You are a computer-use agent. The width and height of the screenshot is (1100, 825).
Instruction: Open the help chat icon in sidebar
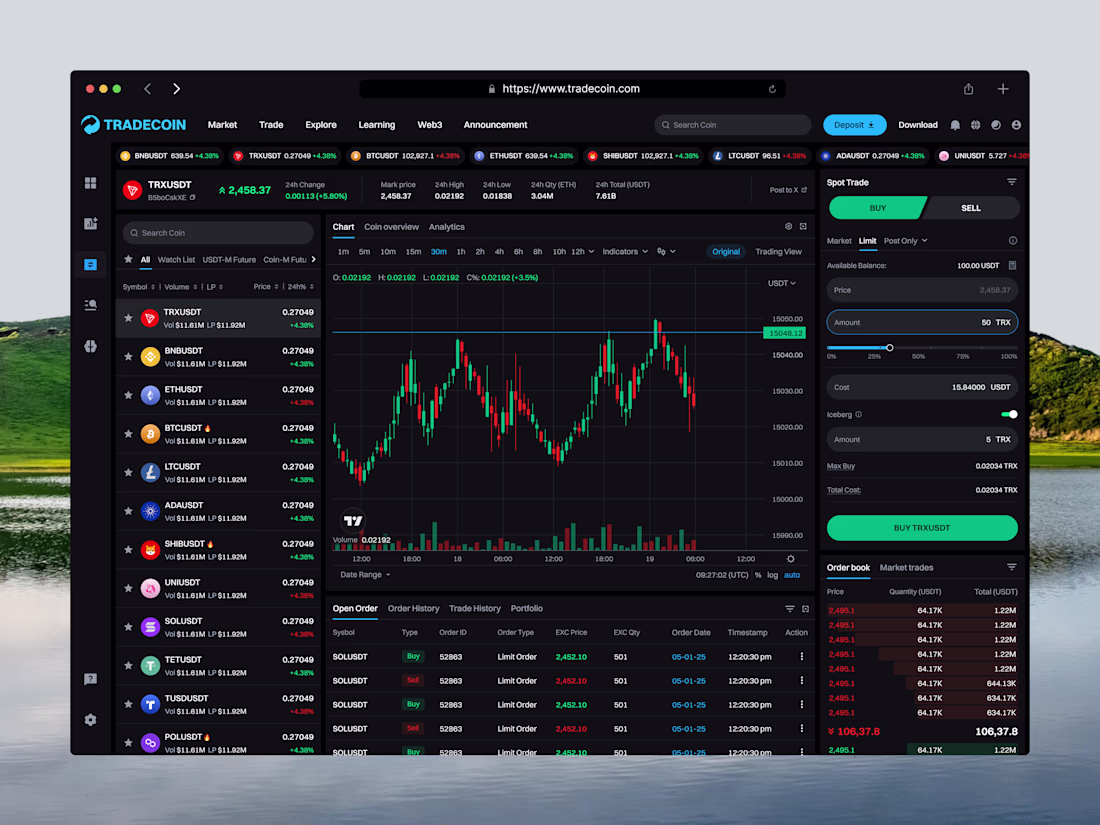click(x=90, y=679)
